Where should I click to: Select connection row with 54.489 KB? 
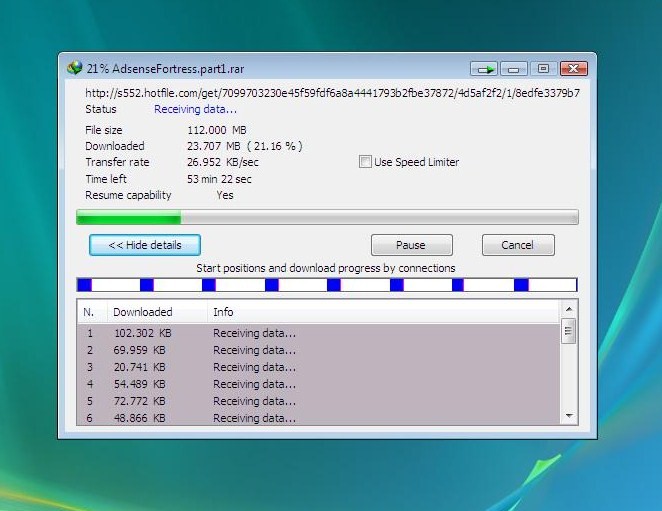[319, 384]
